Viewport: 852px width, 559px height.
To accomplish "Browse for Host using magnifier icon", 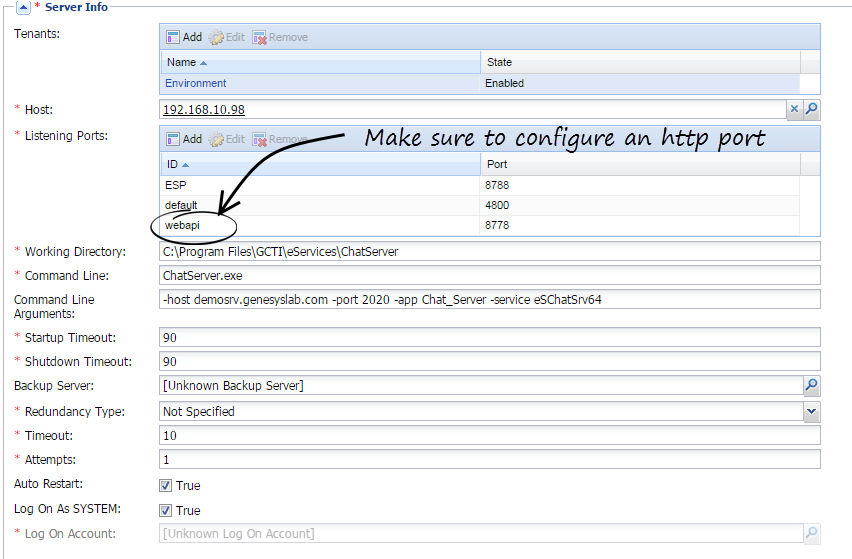I will click(x=812, y=109).
